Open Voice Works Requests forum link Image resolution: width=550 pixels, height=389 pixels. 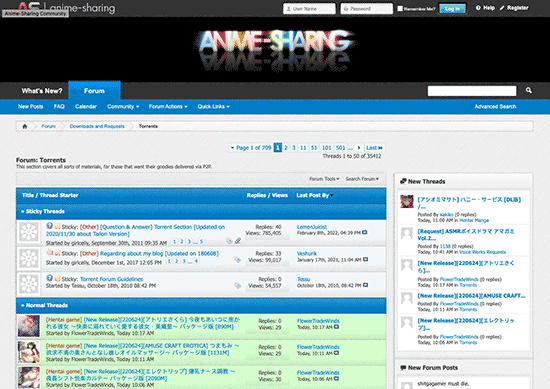point(482,252)
